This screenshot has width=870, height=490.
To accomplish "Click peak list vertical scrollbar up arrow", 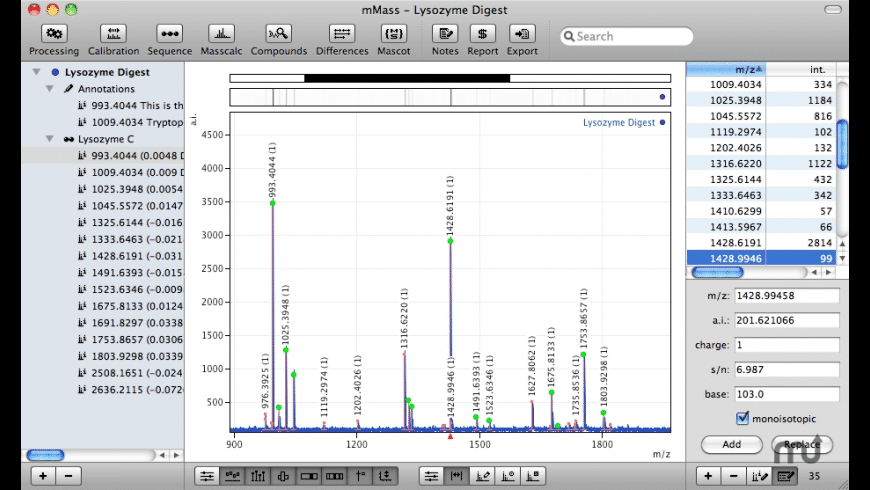I will (x=842, y=244).
